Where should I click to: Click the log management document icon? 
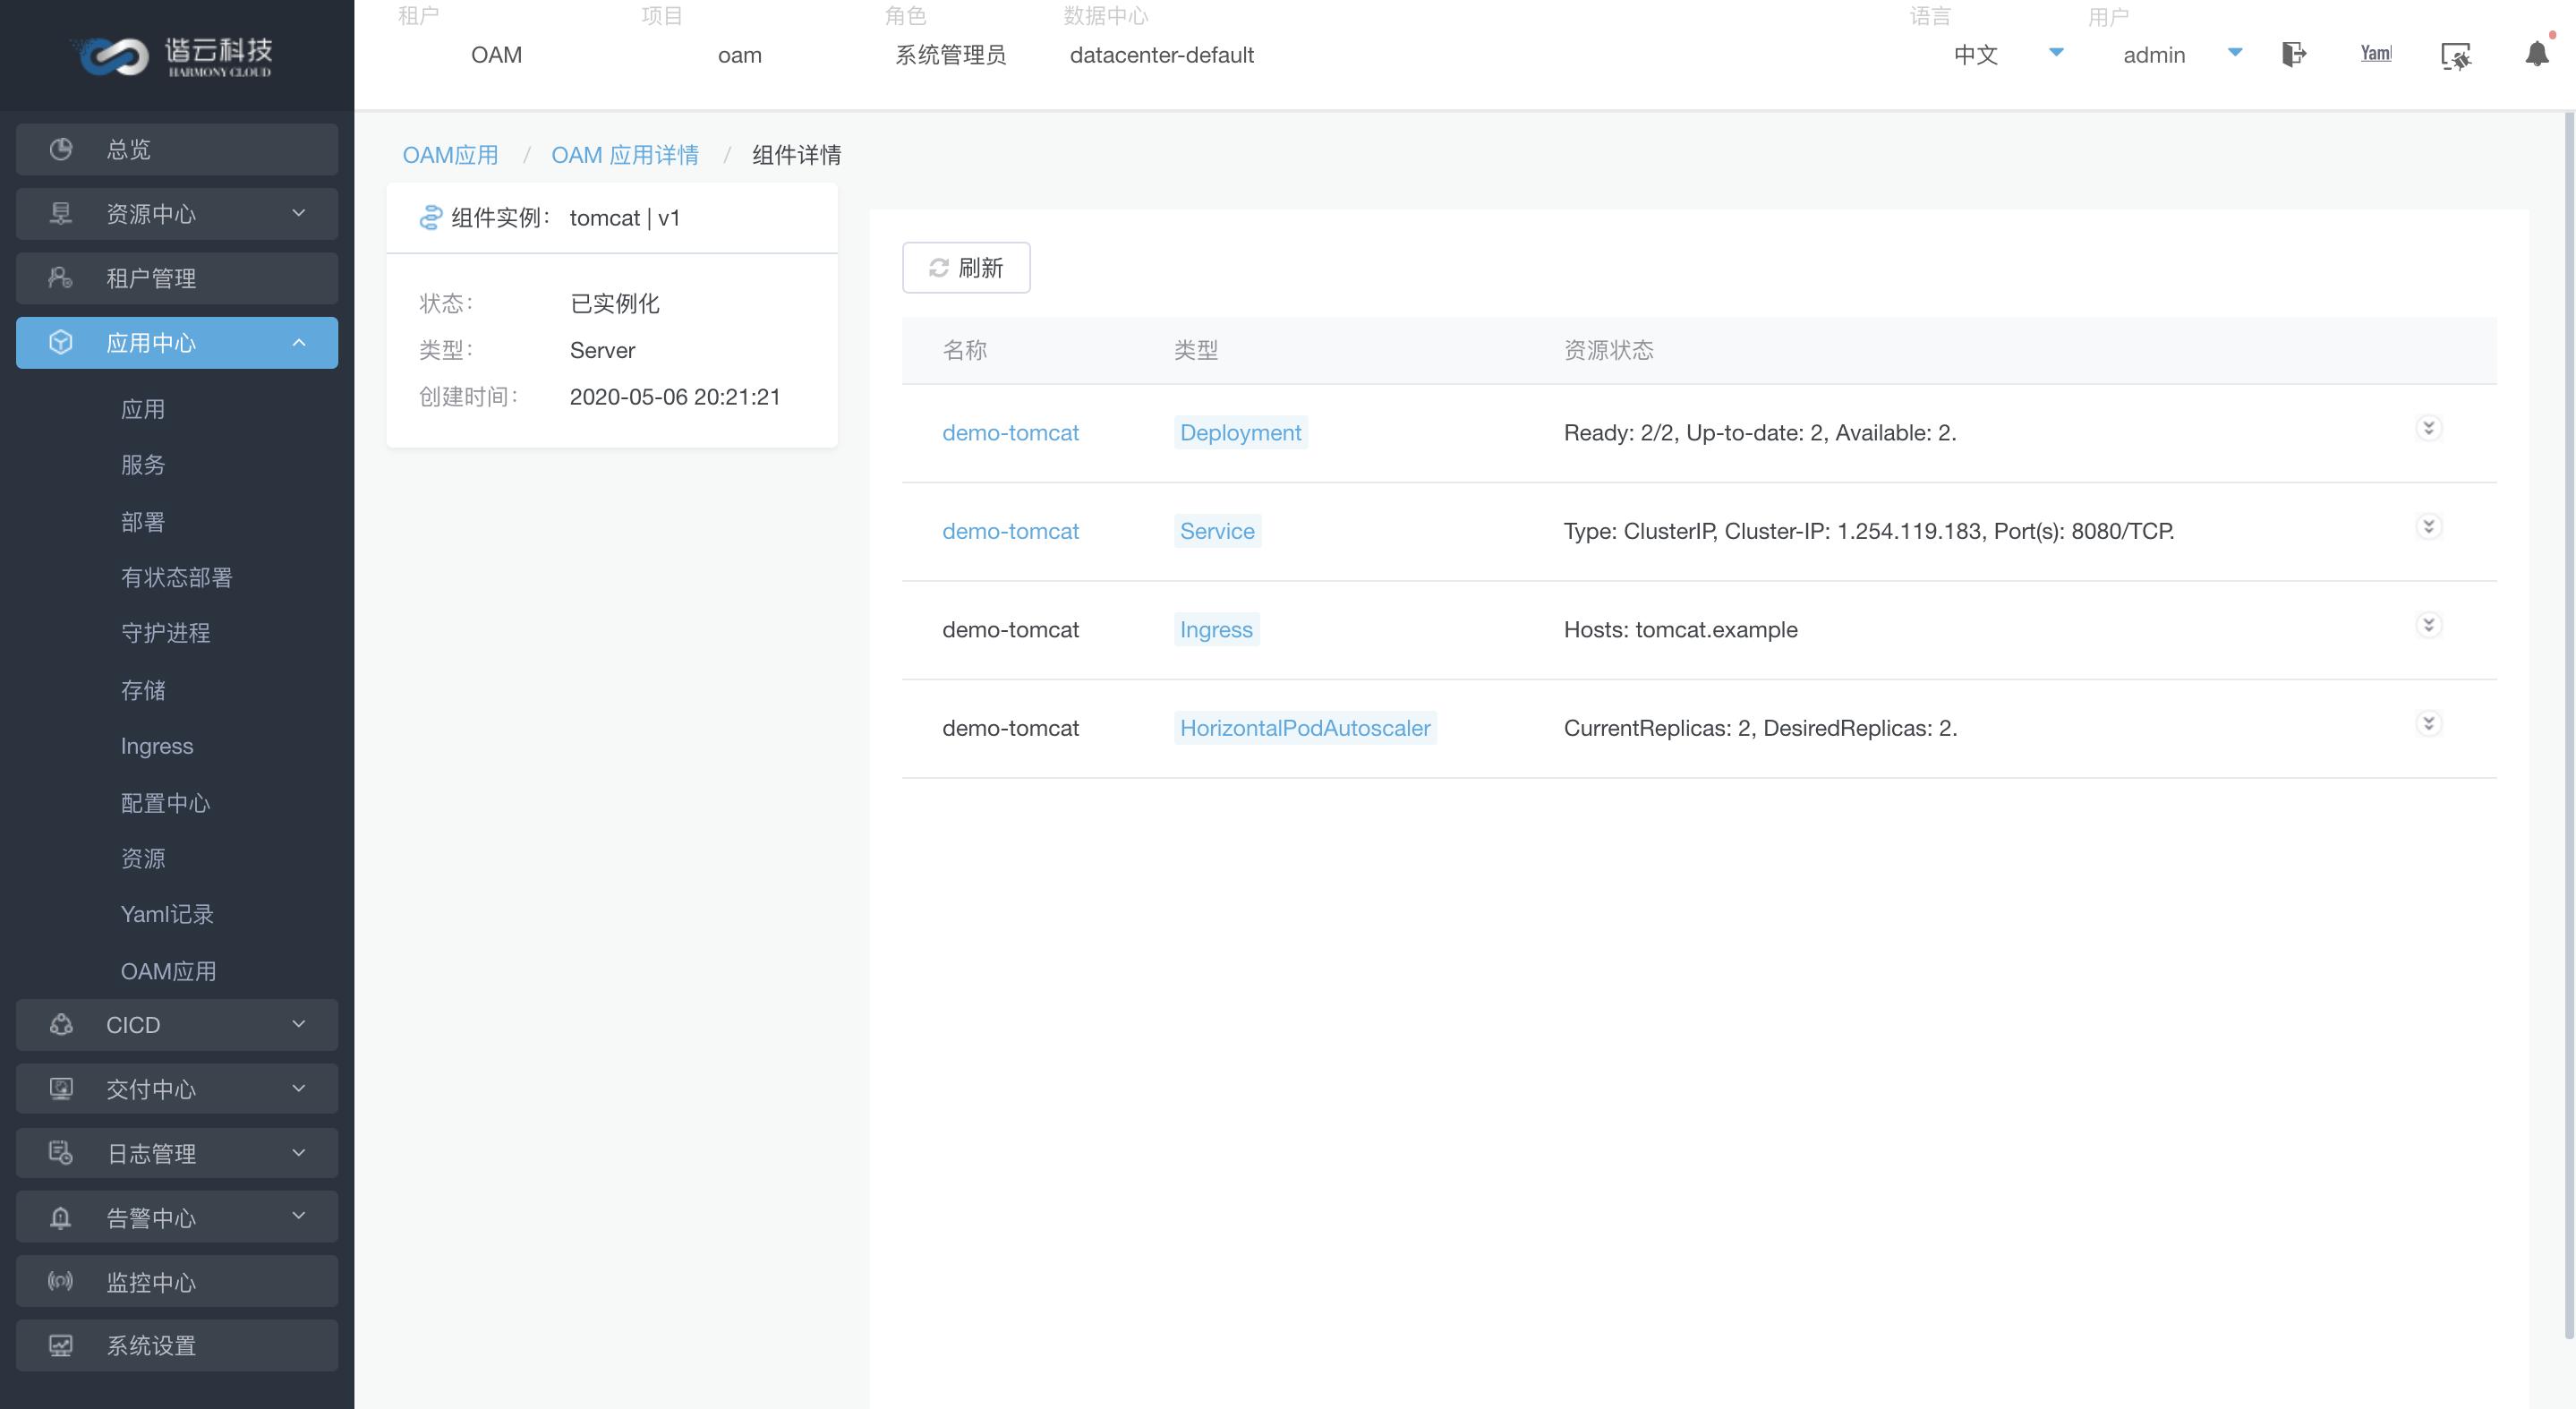pyautogui.click(x=61, y=1153)
